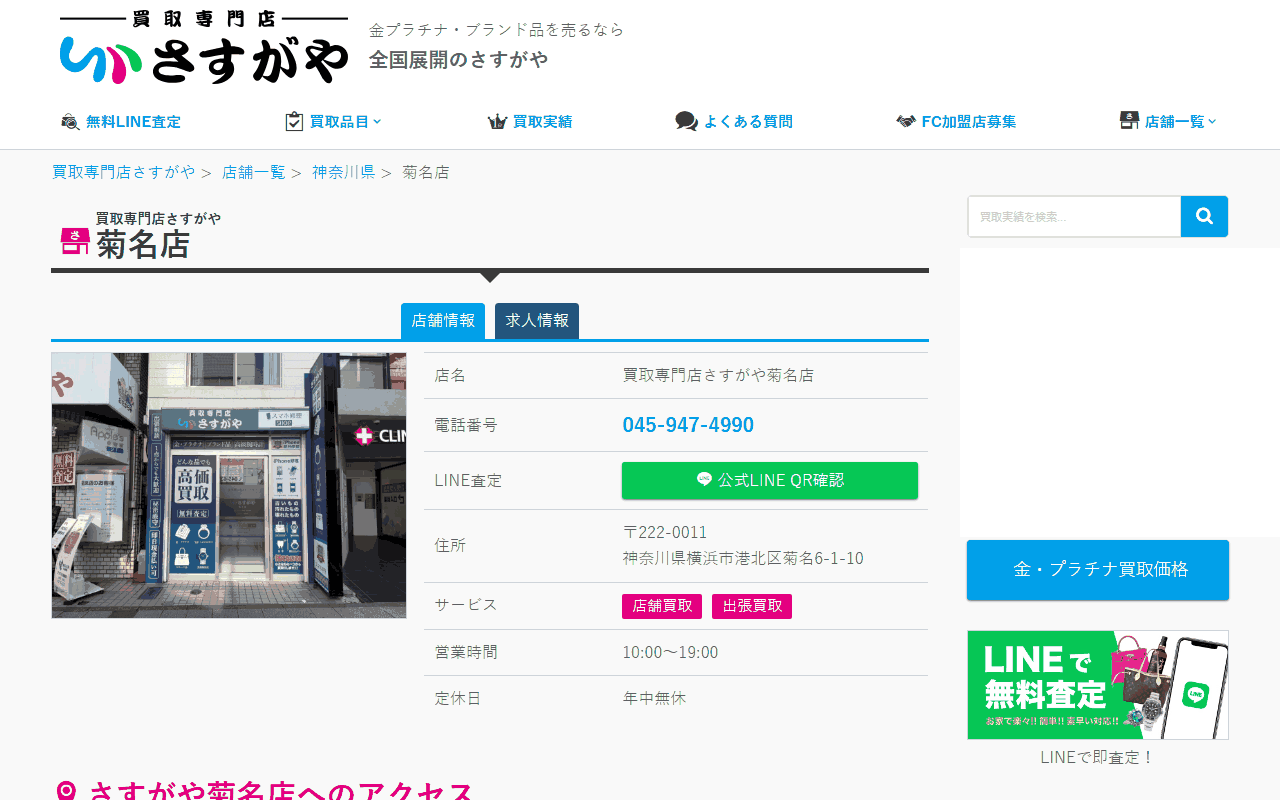The image size is (1280, 800).
Task: Click 出張買取 service tag
Action: (752, 606)
